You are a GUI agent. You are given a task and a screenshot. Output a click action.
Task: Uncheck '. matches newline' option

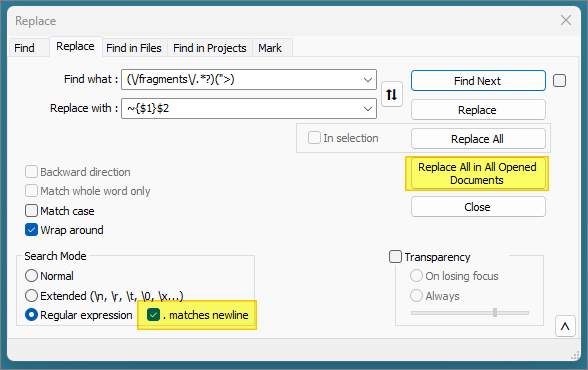[x=153, y=315]
